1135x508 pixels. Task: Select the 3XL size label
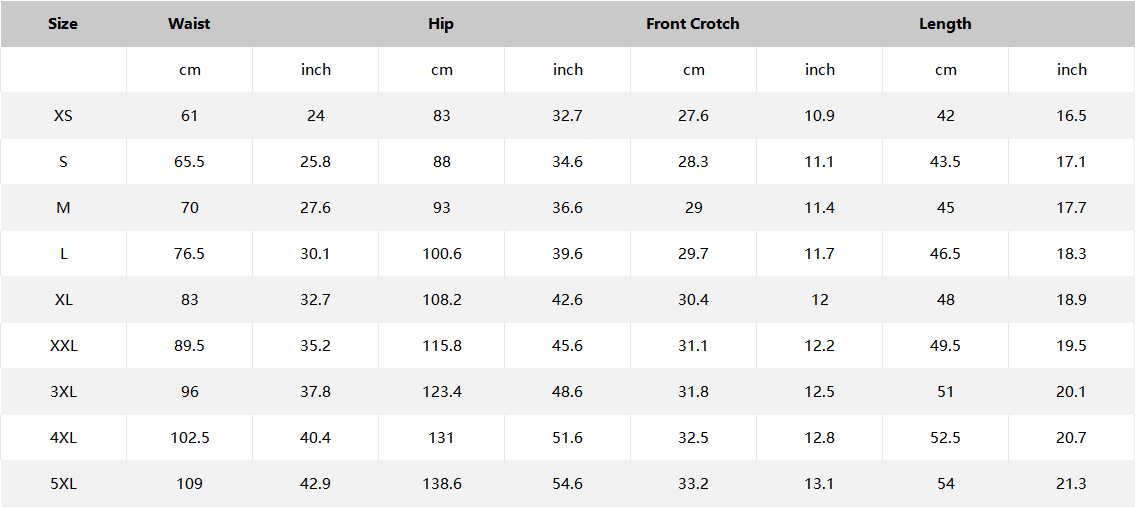tap(63, 392)
